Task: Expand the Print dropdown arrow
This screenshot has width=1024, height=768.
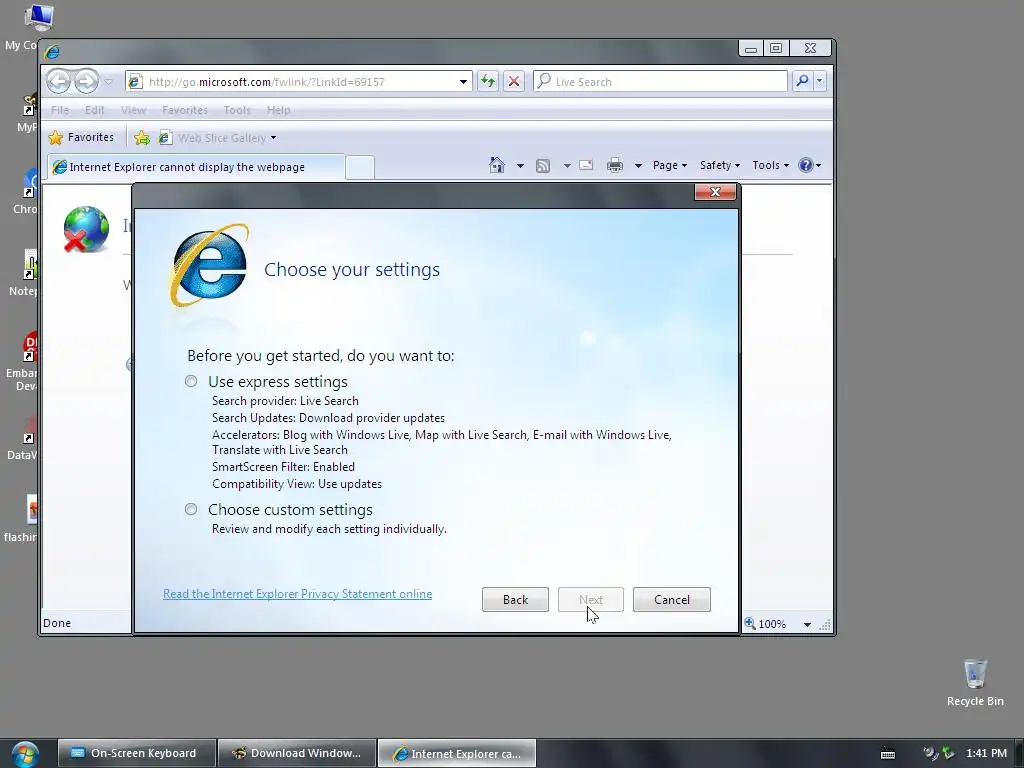Action: pos(638,166)
